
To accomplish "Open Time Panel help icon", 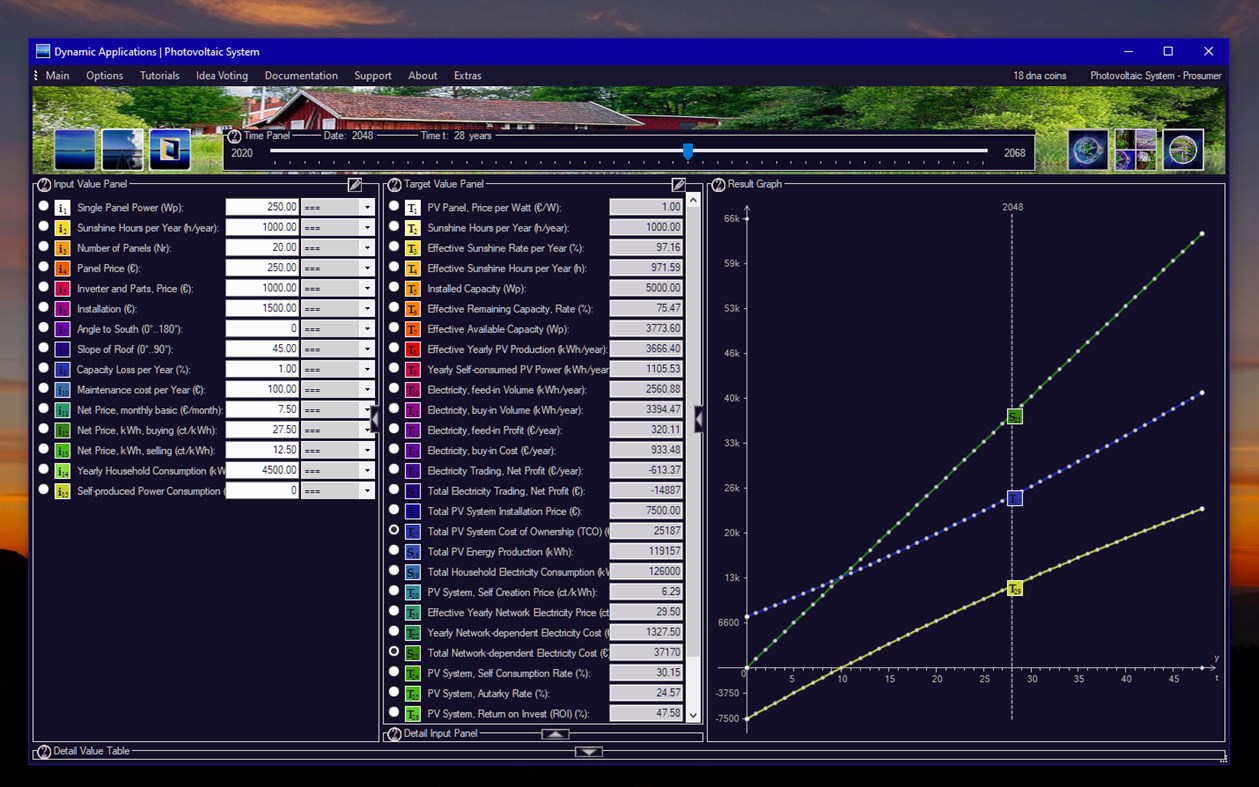I will (235, 136).
